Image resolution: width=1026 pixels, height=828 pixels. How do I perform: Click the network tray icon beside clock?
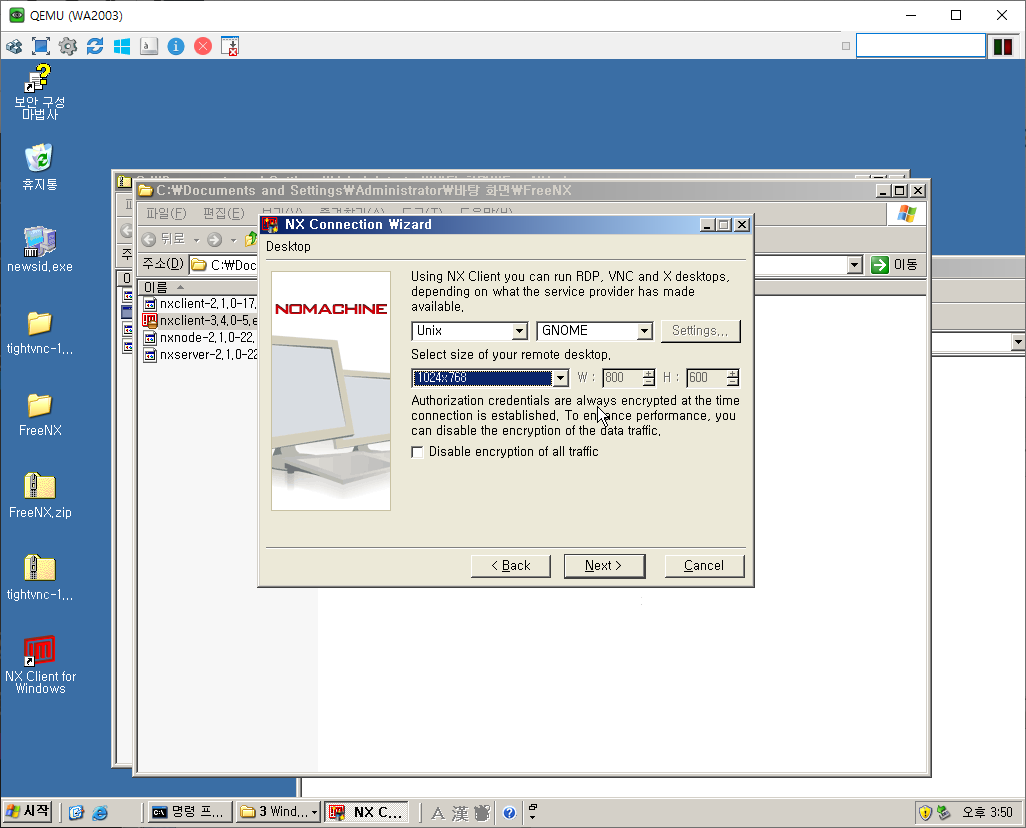943,813
